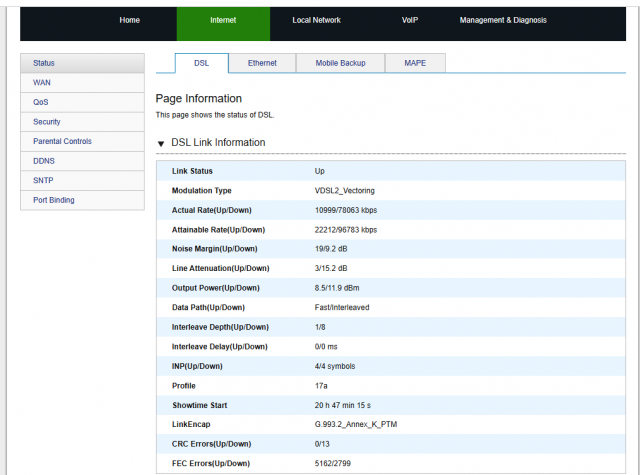The width and height of the screenshot is (640, 475).
Task: Select the MAPE tab
Action: (414, 63)
